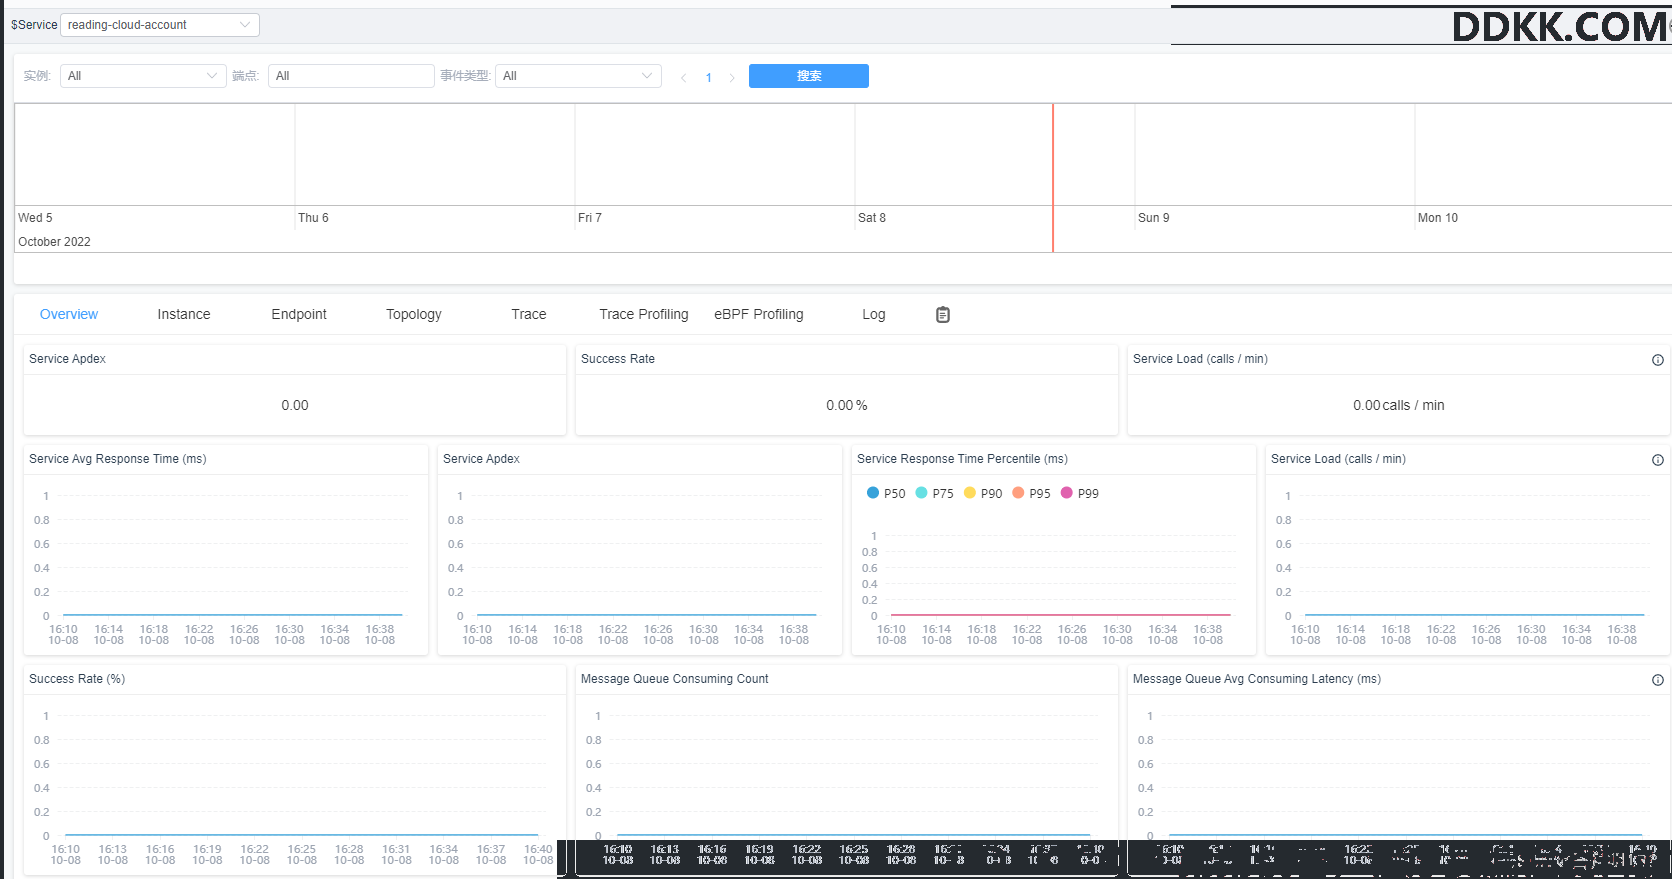Image resolution: width=1672 pixels, height=879 pixels.
Task: Click info icon on Message Queue Avg Consuming Latency
Action: tap(1658, 680)
